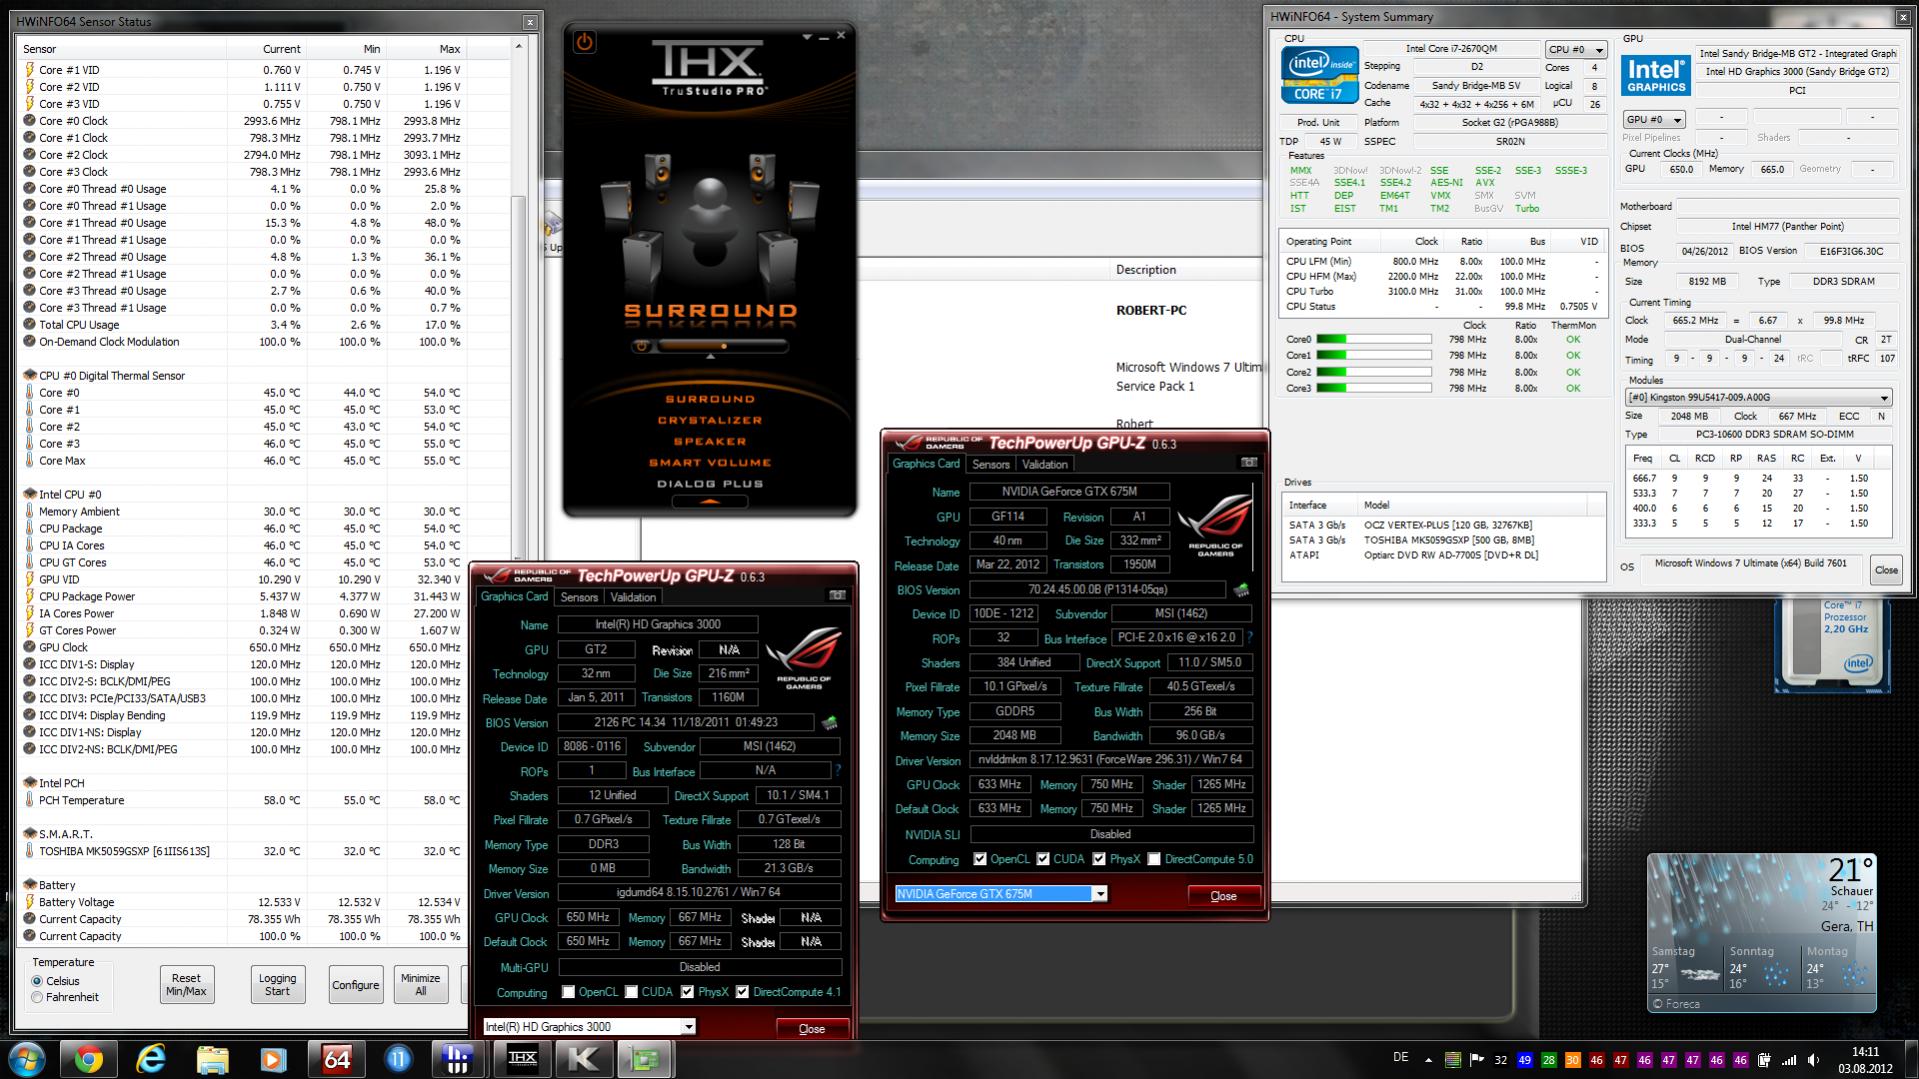Toggle OpenCL checkbox in NVIDIA GPU-Z
Image resolution: width=1919 pixels, height=1079 pixels.
click(x=980, y=859)
